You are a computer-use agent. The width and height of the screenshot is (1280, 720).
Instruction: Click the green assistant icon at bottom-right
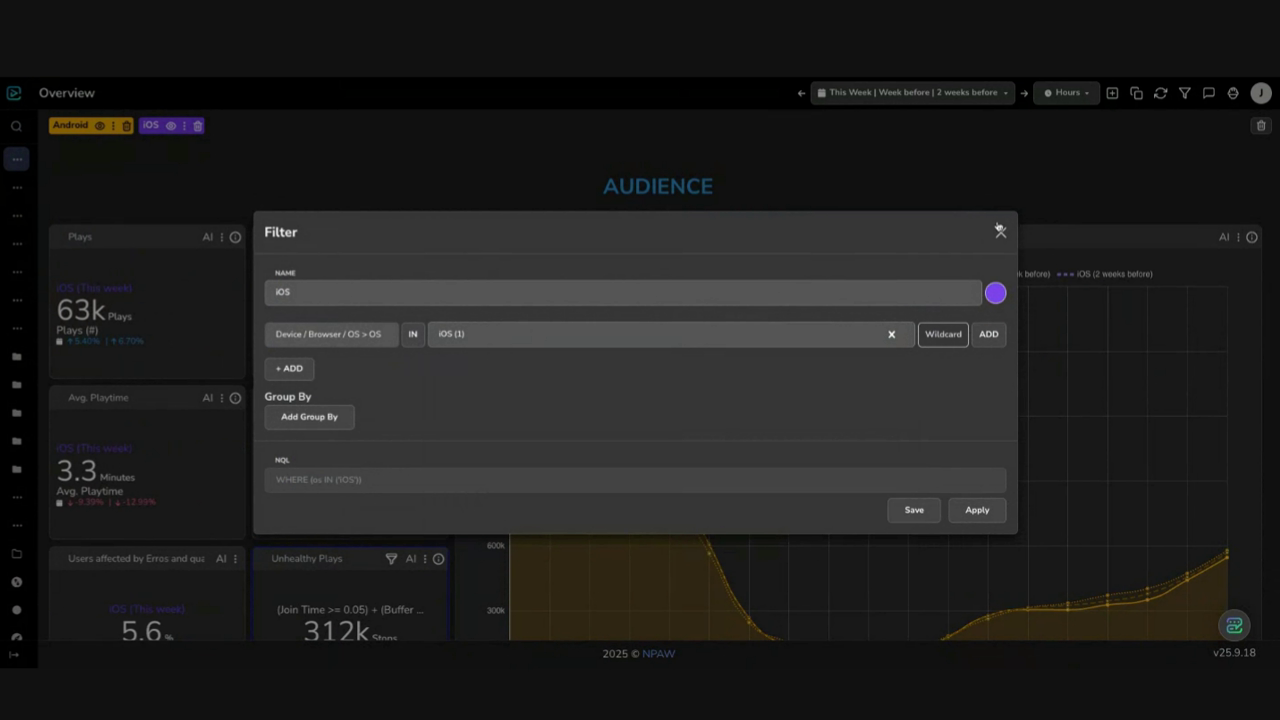coord(1235,626)
